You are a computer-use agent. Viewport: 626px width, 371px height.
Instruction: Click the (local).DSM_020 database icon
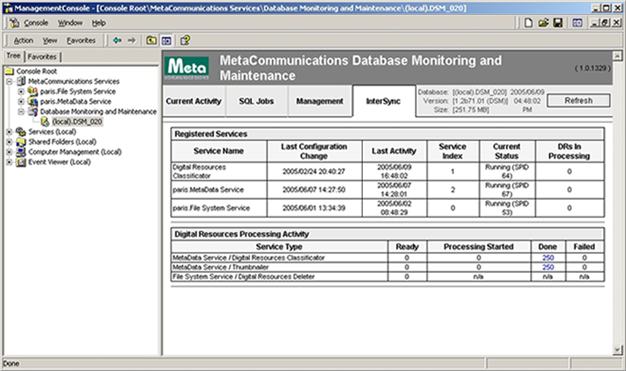[45, 121]
